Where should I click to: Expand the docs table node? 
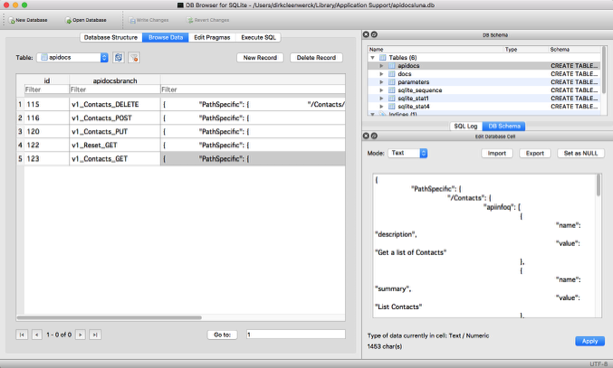click(x=381, y=74)
